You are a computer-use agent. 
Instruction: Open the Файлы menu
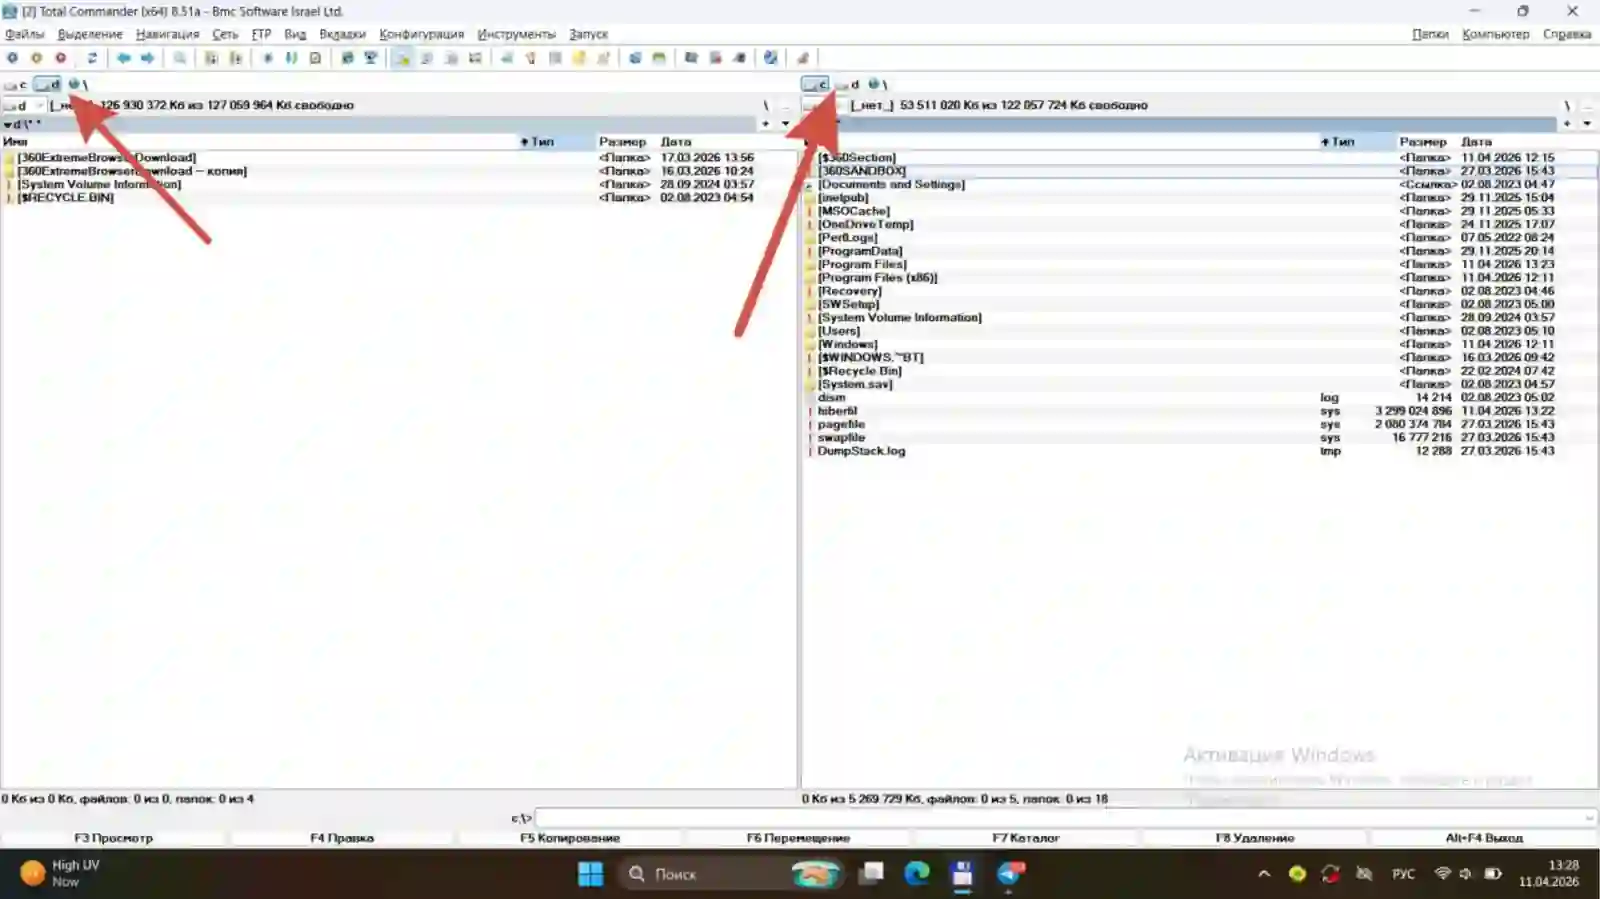24,34
